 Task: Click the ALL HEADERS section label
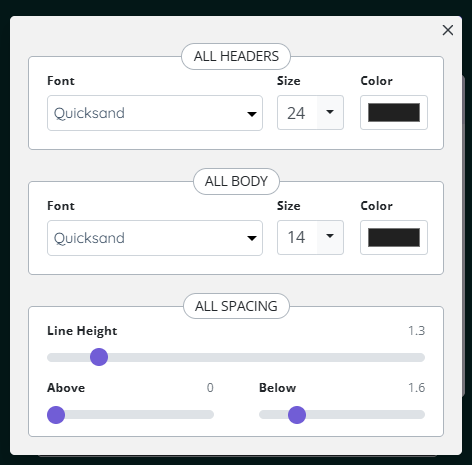(x=236, y=56)
